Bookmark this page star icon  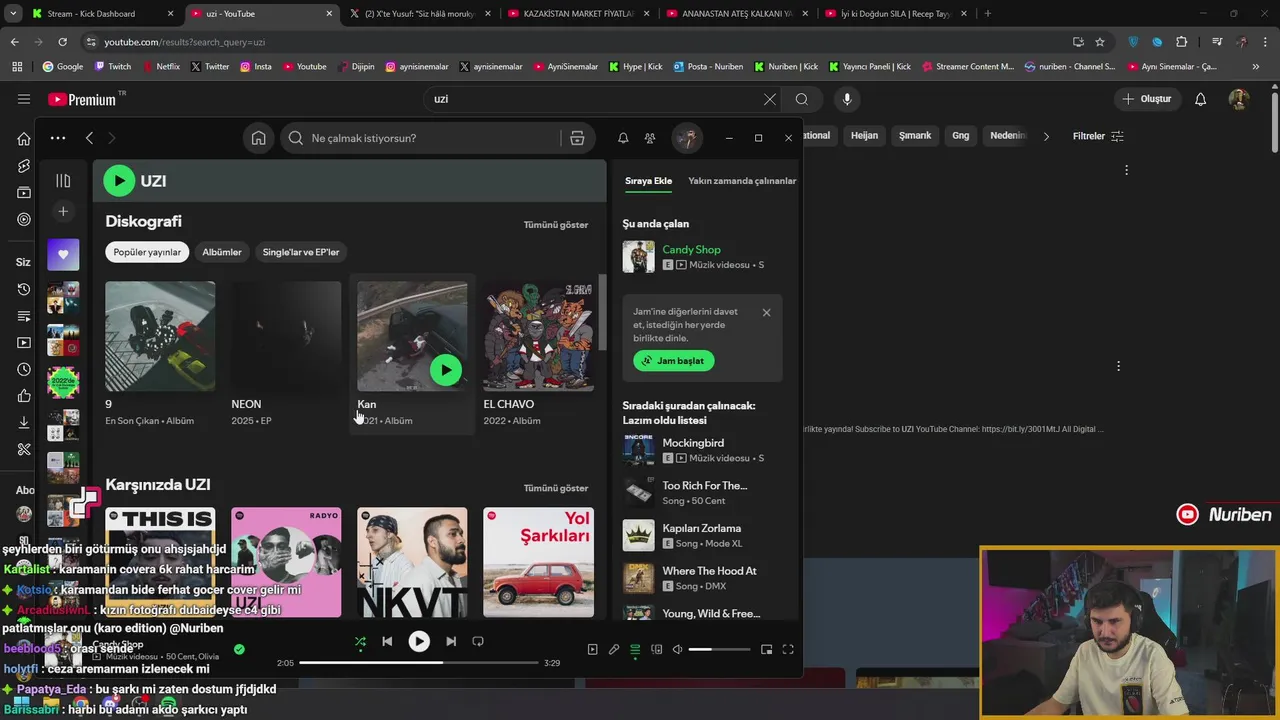coord(1100,42)
